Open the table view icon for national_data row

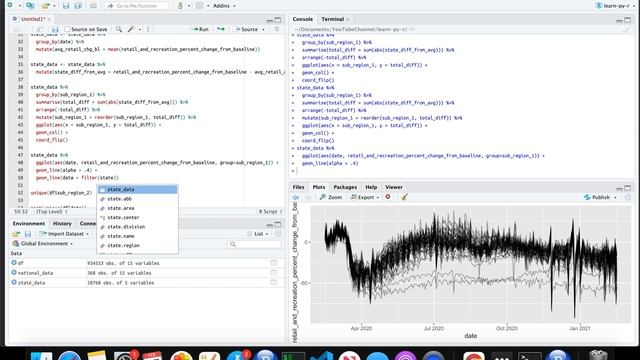(273, 272)
